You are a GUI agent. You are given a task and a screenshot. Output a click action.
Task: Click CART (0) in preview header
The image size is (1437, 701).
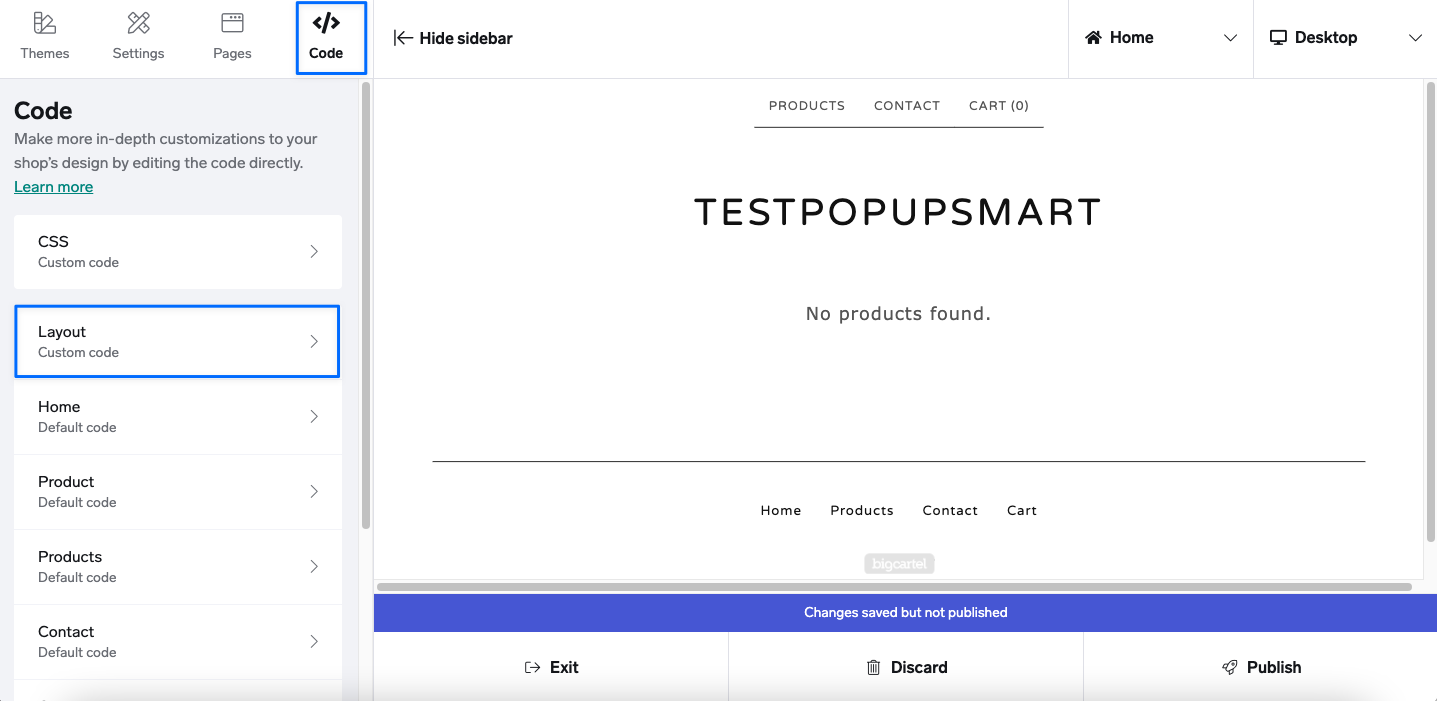[999, 105]
